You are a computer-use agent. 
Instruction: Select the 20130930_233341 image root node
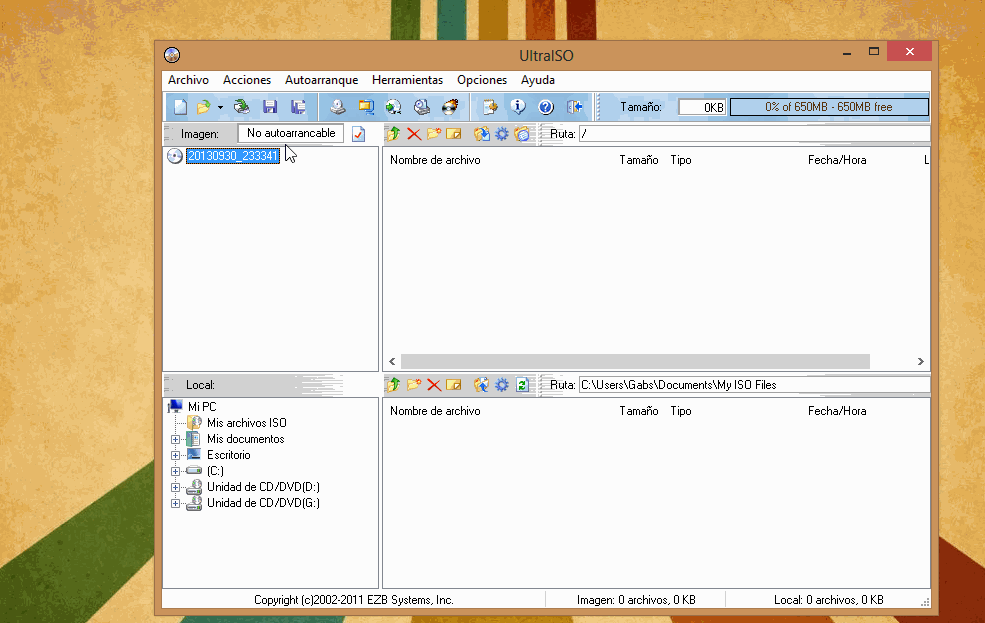[x=233, y=156]
